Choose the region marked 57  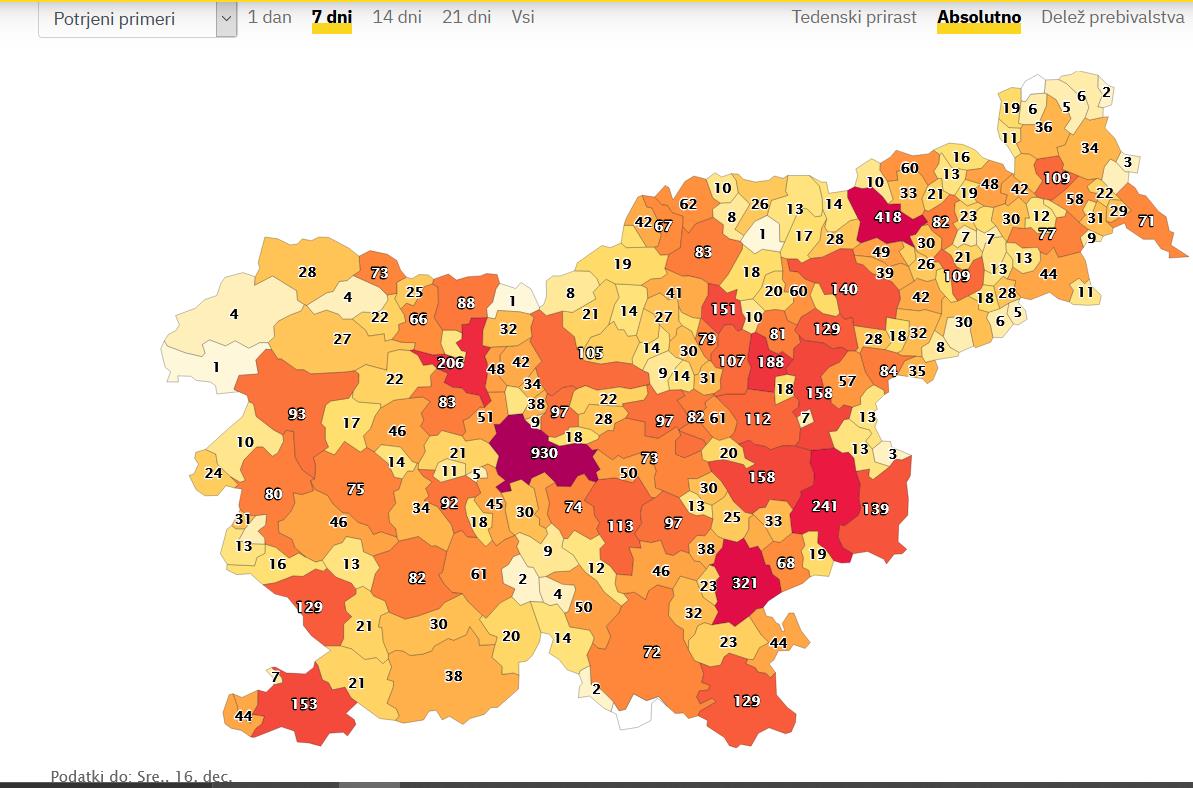(847, 381)
